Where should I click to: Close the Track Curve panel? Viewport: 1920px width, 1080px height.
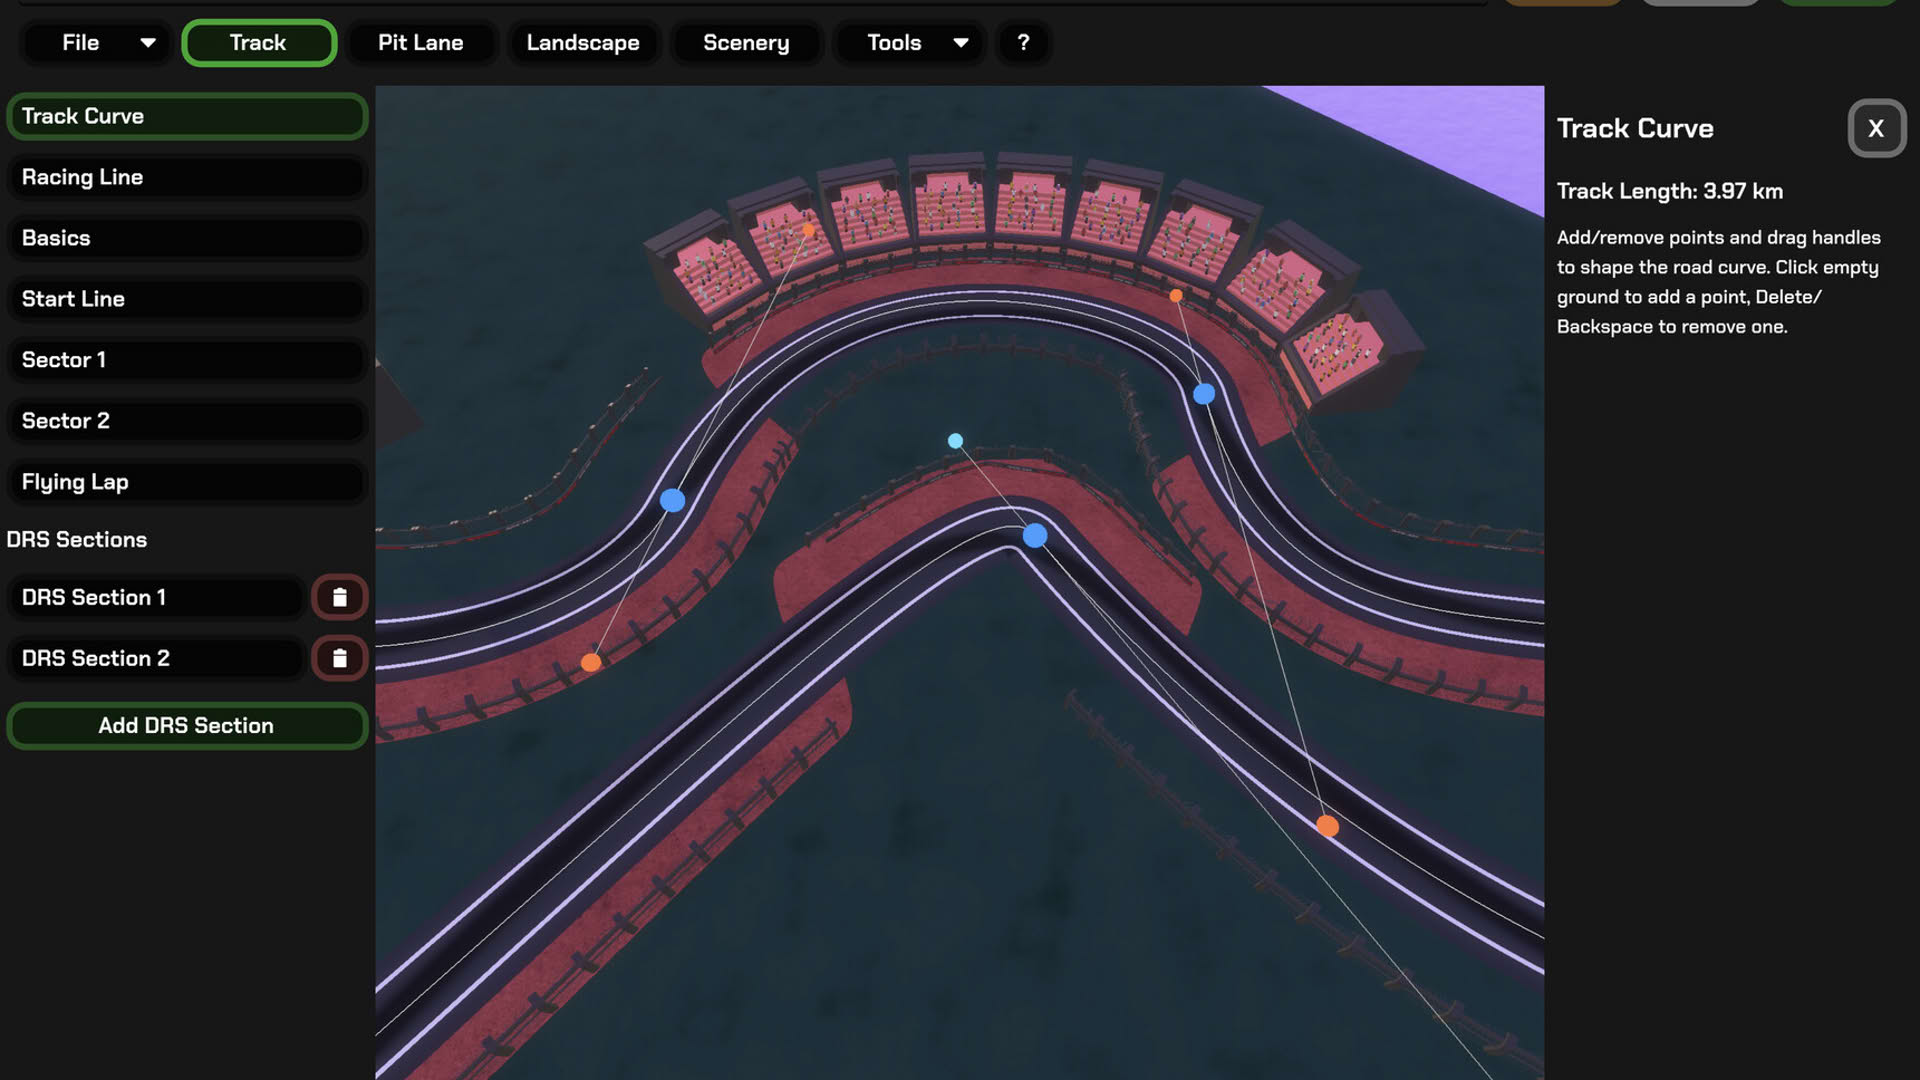click(x=1876, y=128)
